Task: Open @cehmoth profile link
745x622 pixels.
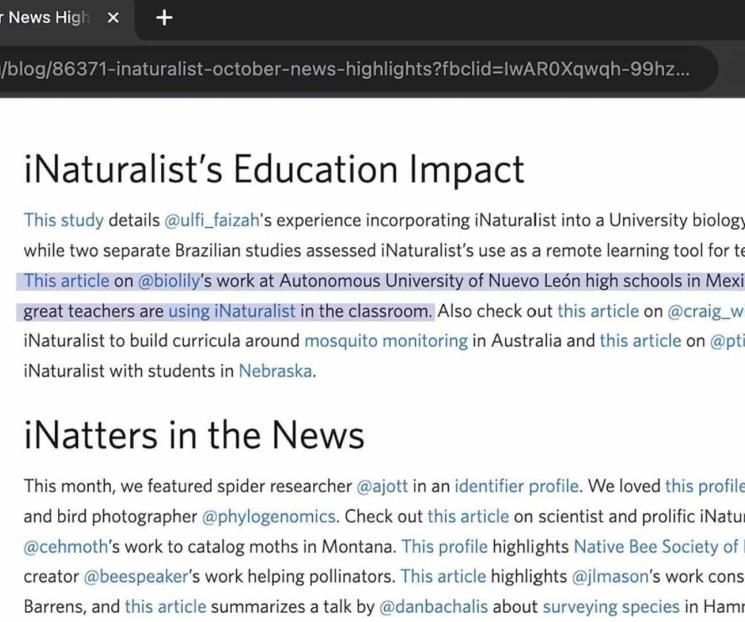Action: tap(66, 547)
